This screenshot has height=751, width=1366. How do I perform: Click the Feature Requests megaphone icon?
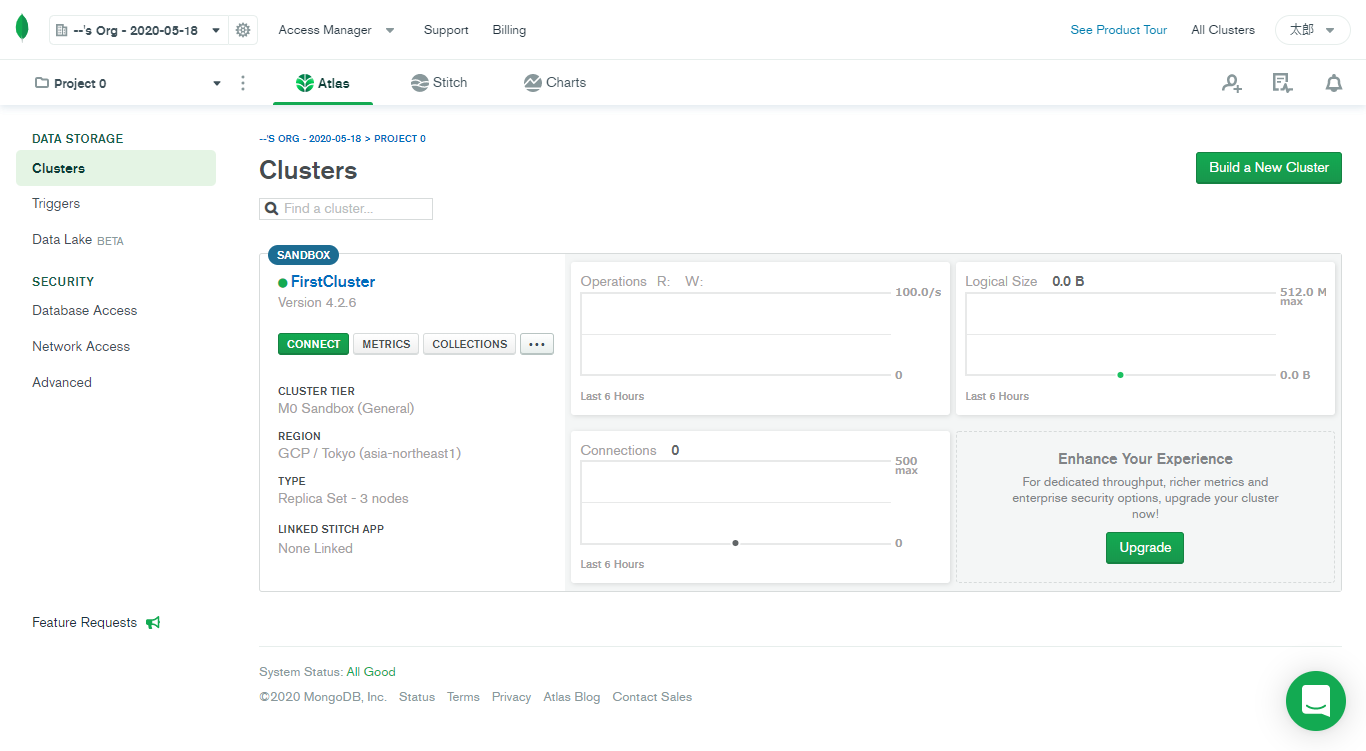coord(153,622)
